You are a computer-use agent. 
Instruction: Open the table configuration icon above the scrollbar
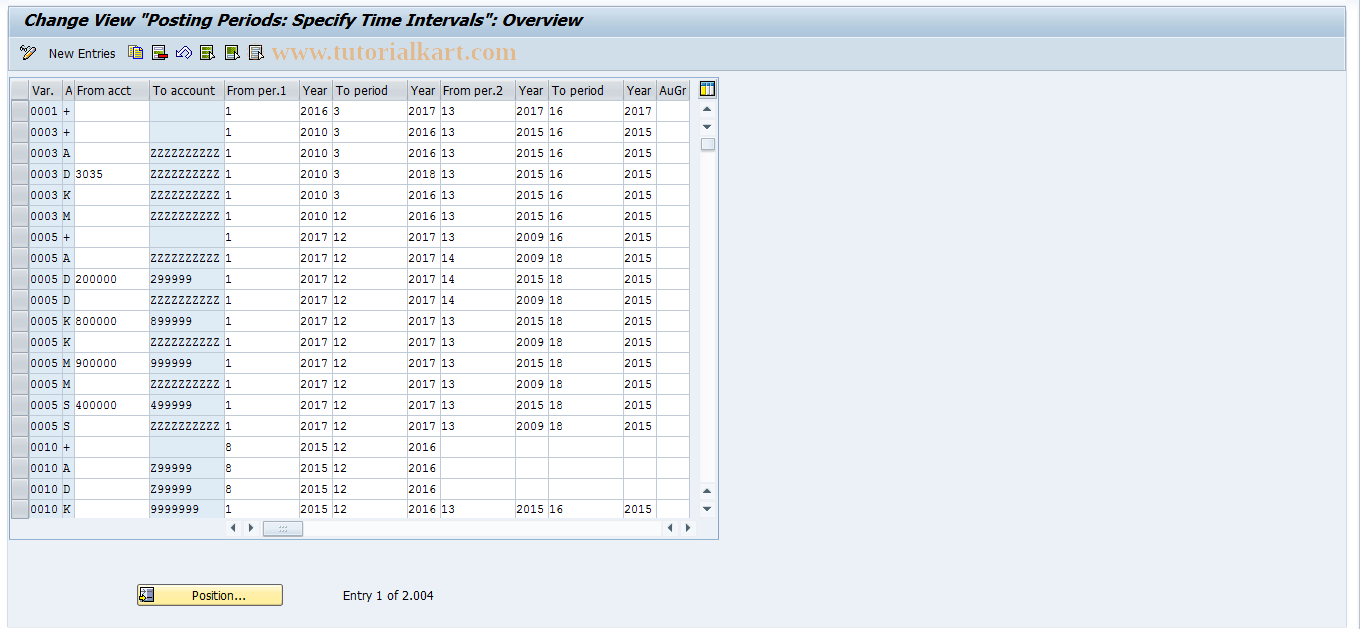coord(707,89)
